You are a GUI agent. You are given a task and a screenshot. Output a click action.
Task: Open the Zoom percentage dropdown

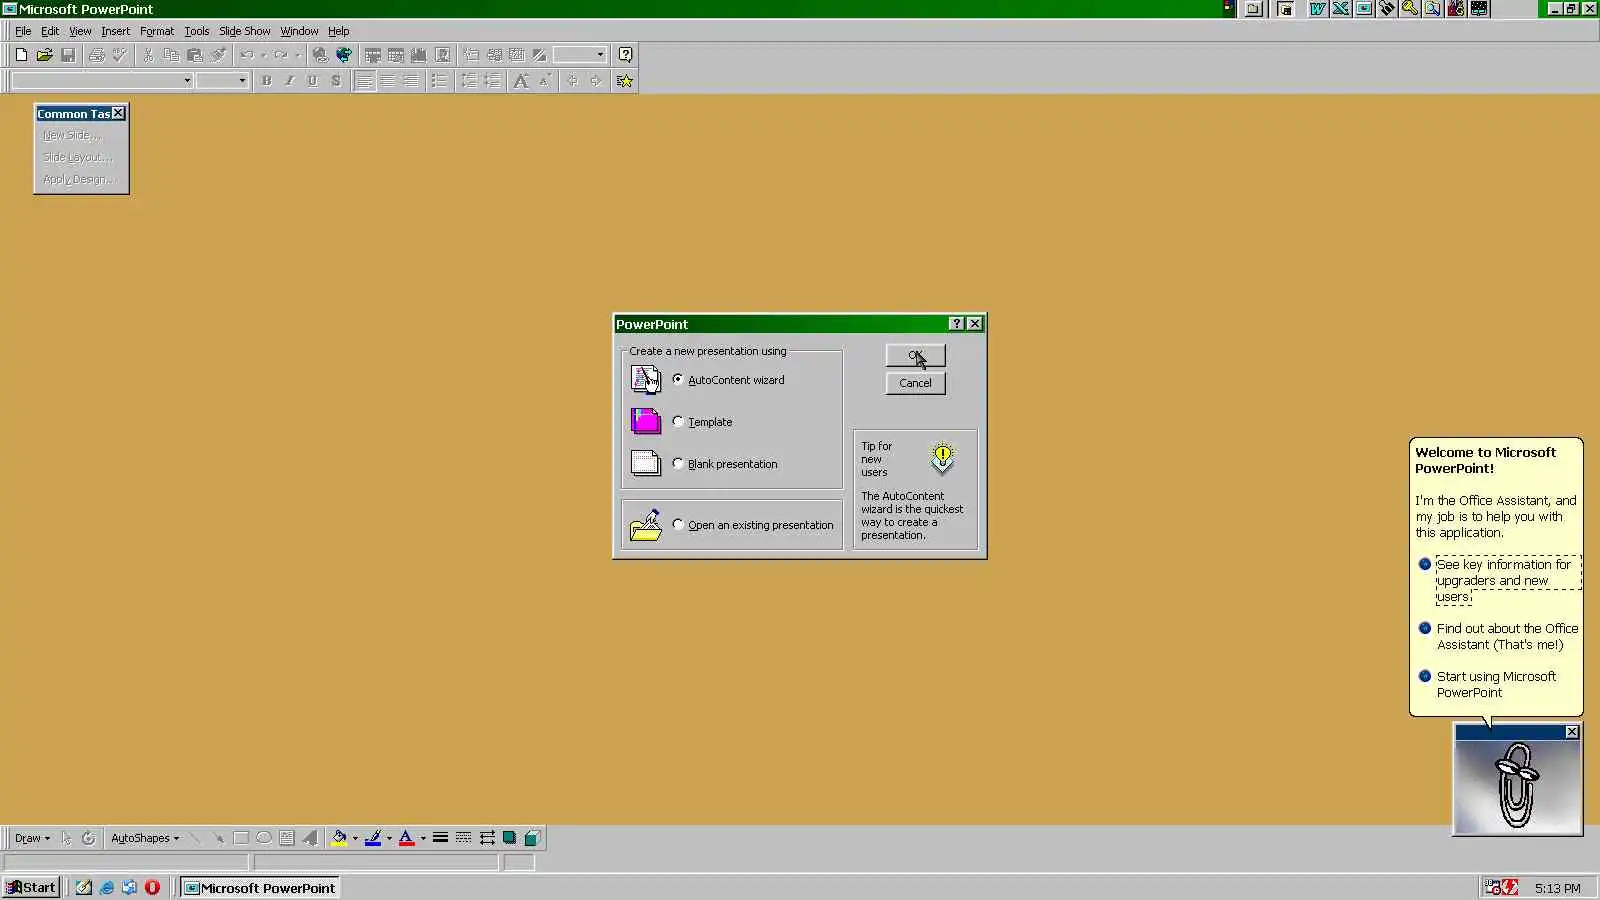[600, 55]
